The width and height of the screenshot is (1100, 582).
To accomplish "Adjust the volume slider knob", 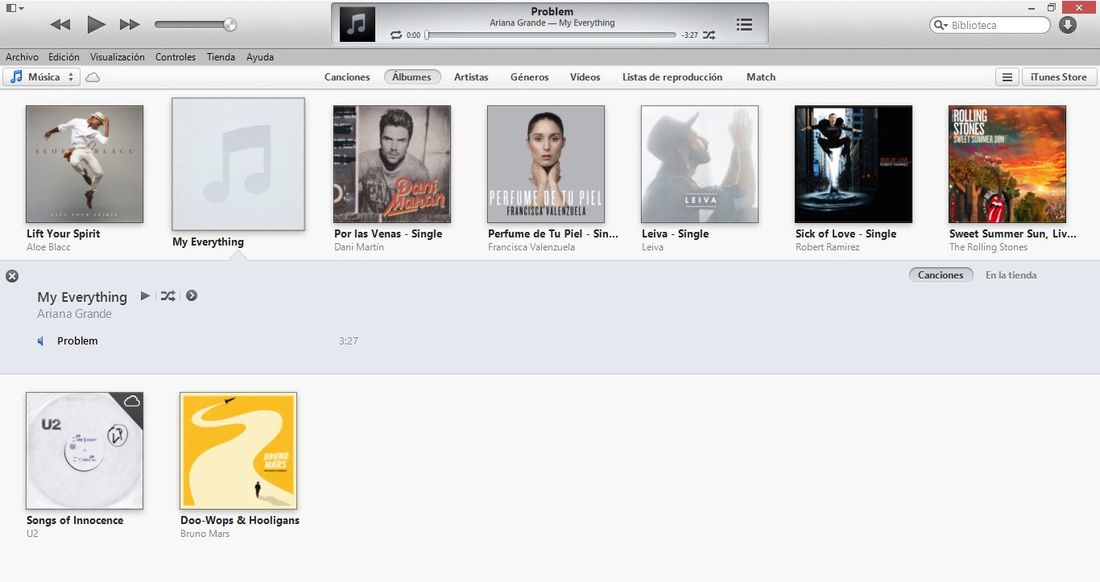I will [x=229, y=25].
